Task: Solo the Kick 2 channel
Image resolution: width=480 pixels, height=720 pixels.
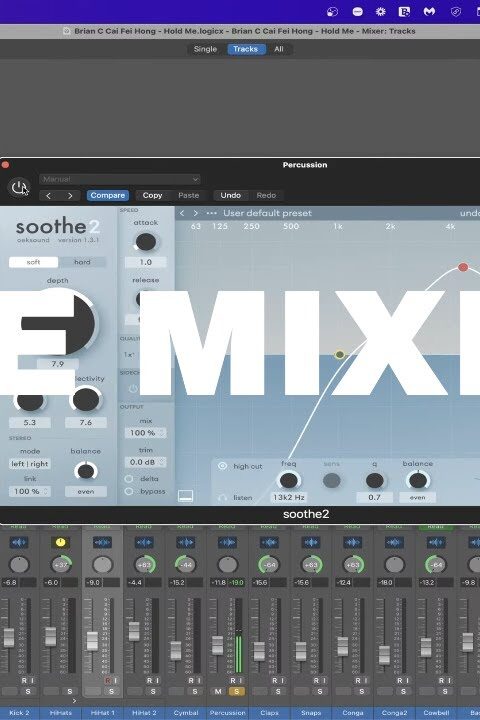Action: [x=28, y=691]
